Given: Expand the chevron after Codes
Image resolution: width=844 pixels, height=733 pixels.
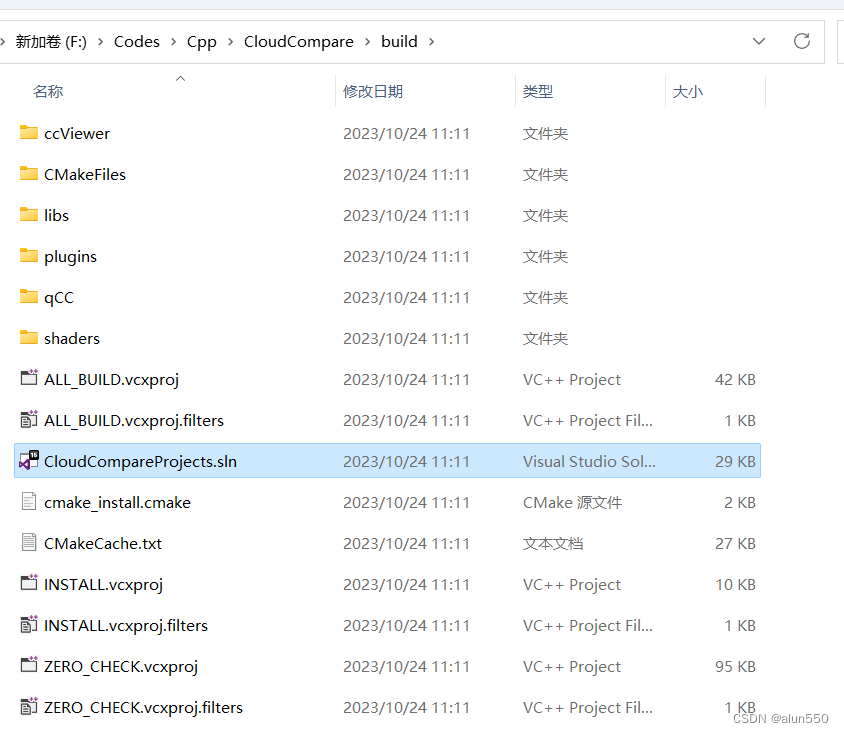Looking at the screenshot, I should (173, 41).
